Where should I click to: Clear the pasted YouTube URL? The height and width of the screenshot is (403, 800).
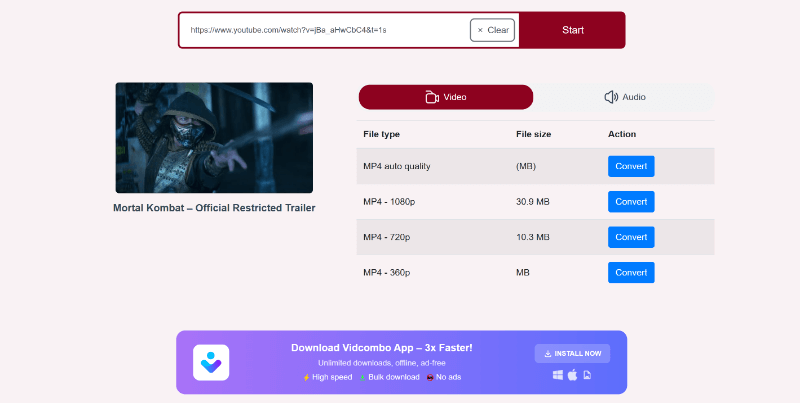point(492,30)
